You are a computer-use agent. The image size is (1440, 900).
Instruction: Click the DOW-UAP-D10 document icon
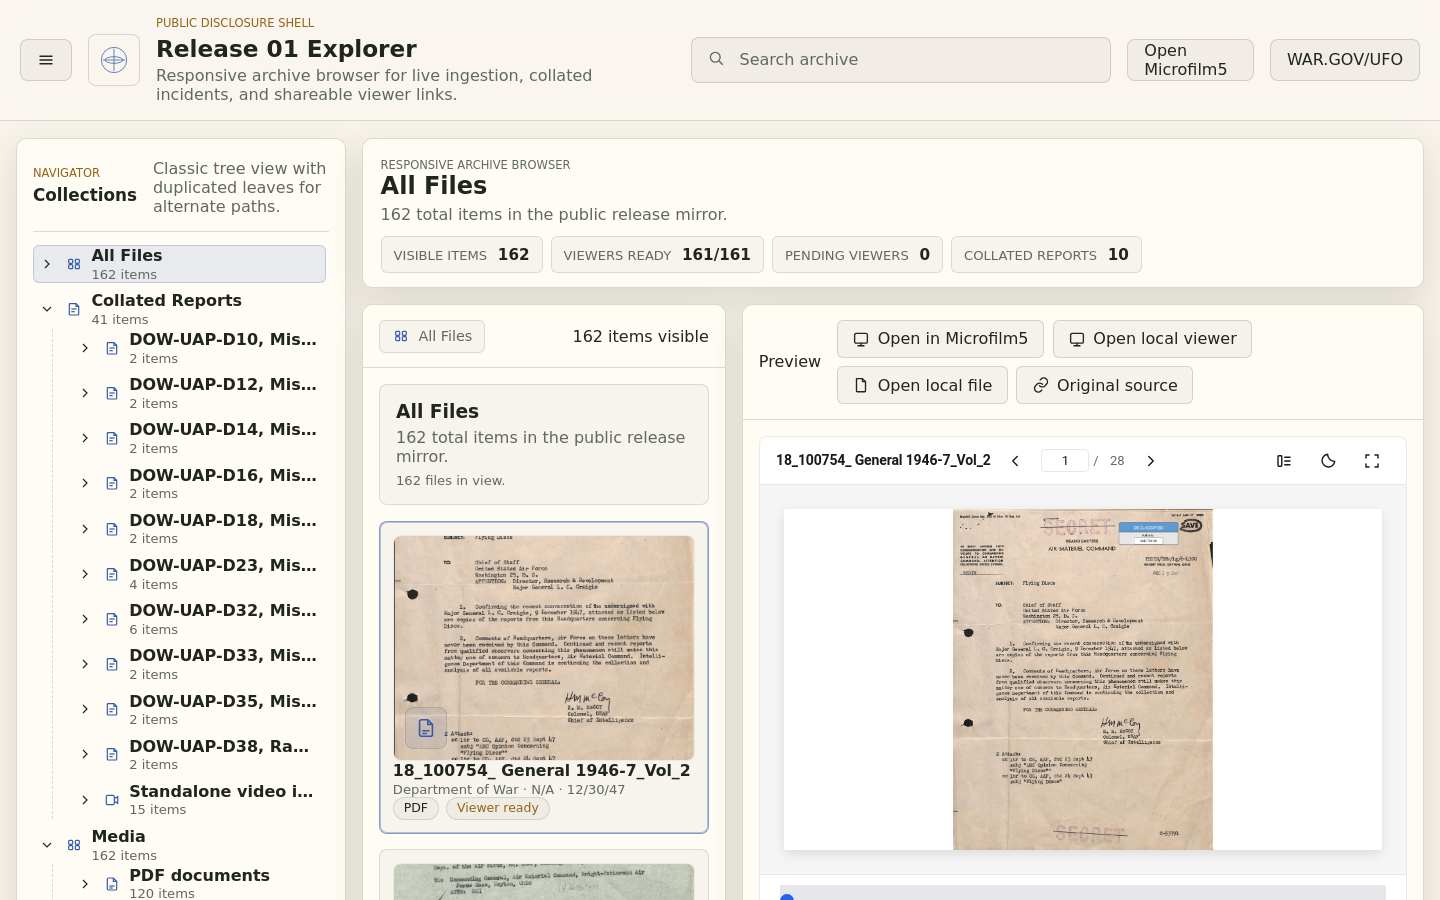pos(112,348)
